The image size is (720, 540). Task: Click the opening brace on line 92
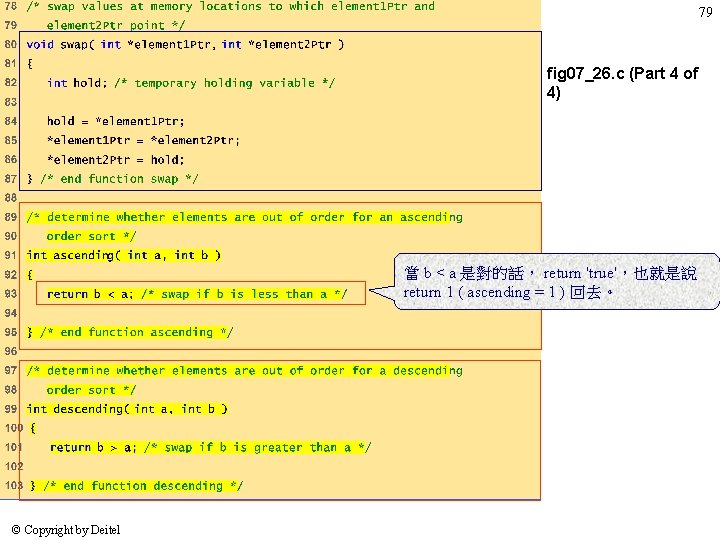[x=30, y=275]
